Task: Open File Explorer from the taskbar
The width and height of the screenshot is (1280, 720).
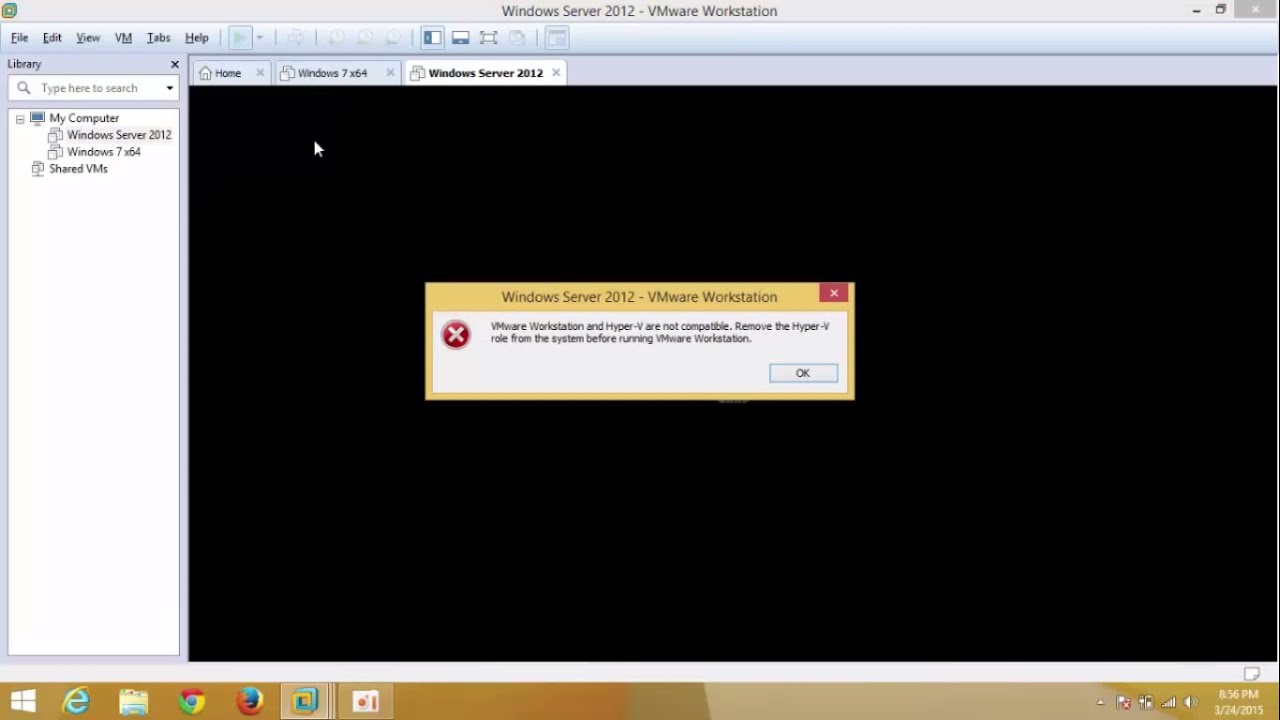Action: coord(133,701)
